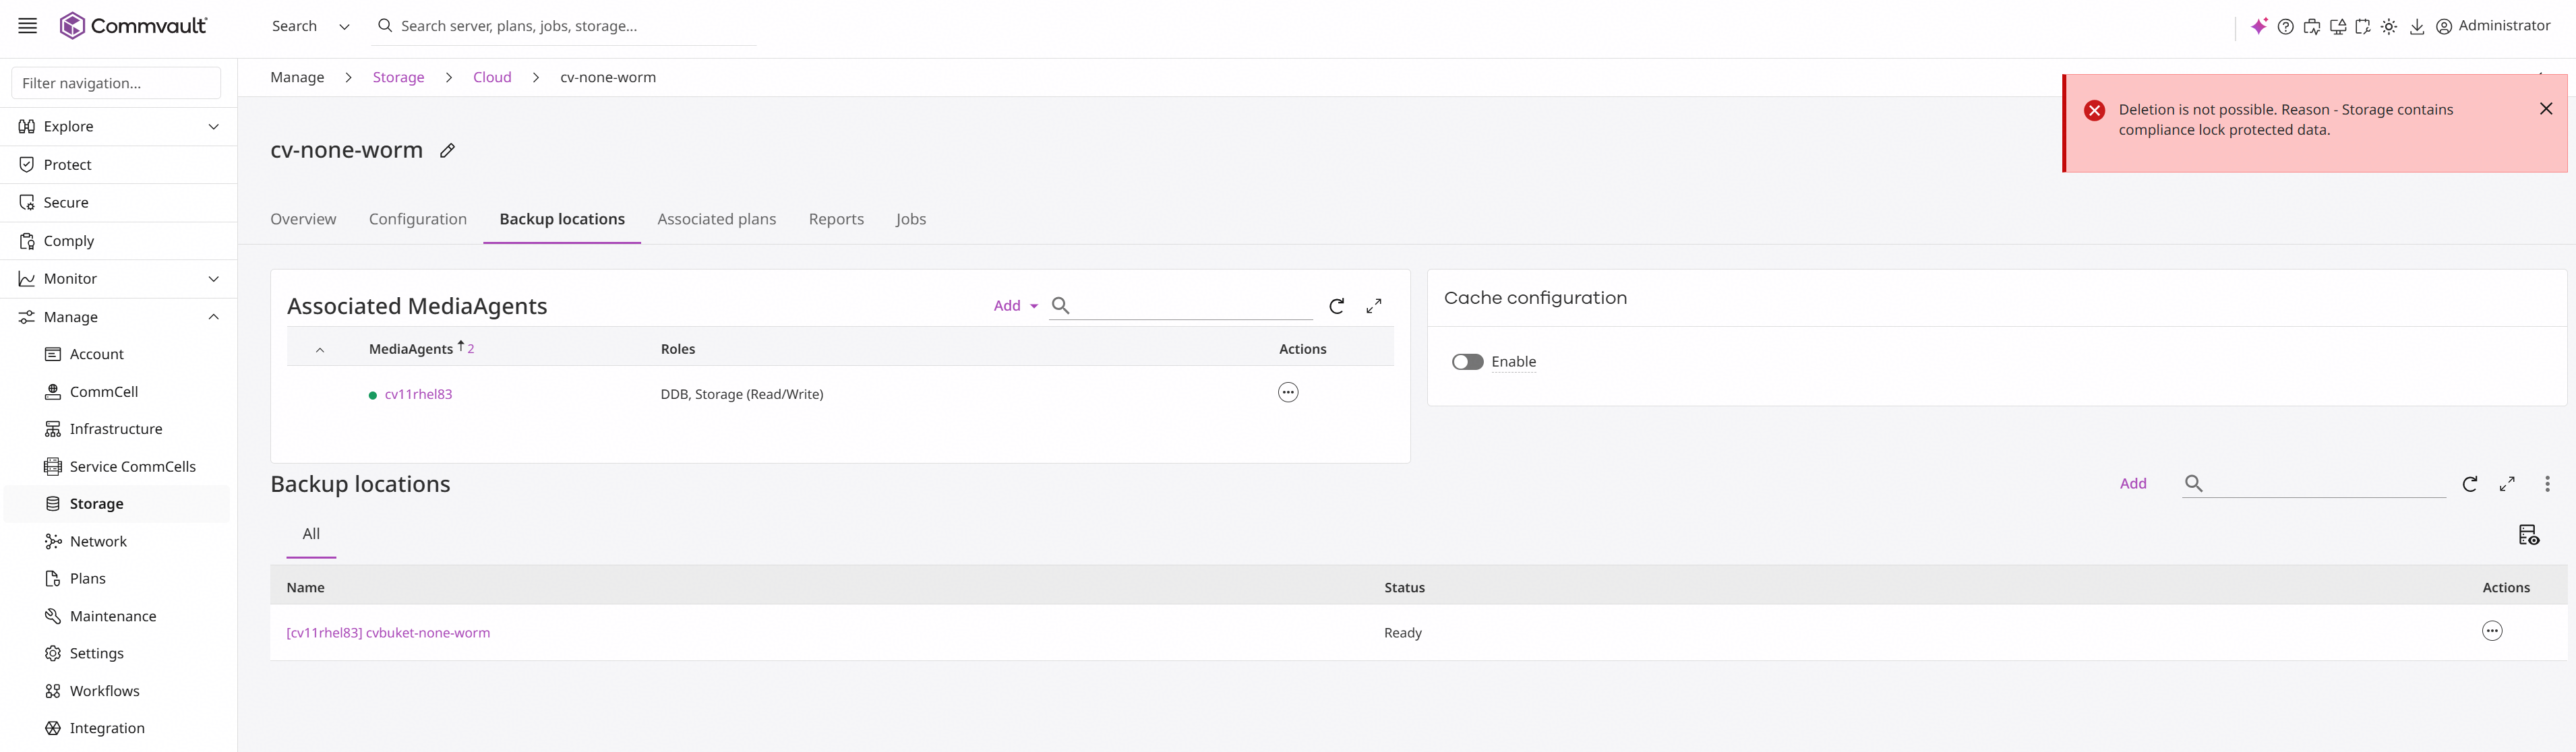Open Backup locations more options kebab menu
The image size is (2576, 752).
pyautogui.click(x=2546, y=484)
